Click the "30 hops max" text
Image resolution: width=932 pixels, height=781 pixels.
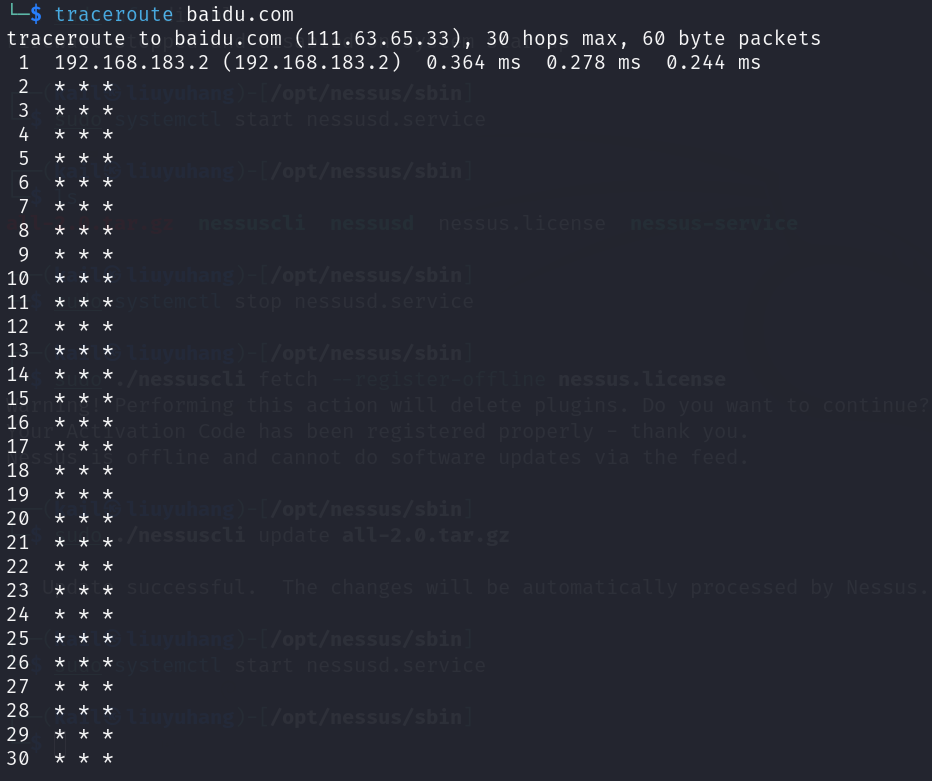coord(556,39)
